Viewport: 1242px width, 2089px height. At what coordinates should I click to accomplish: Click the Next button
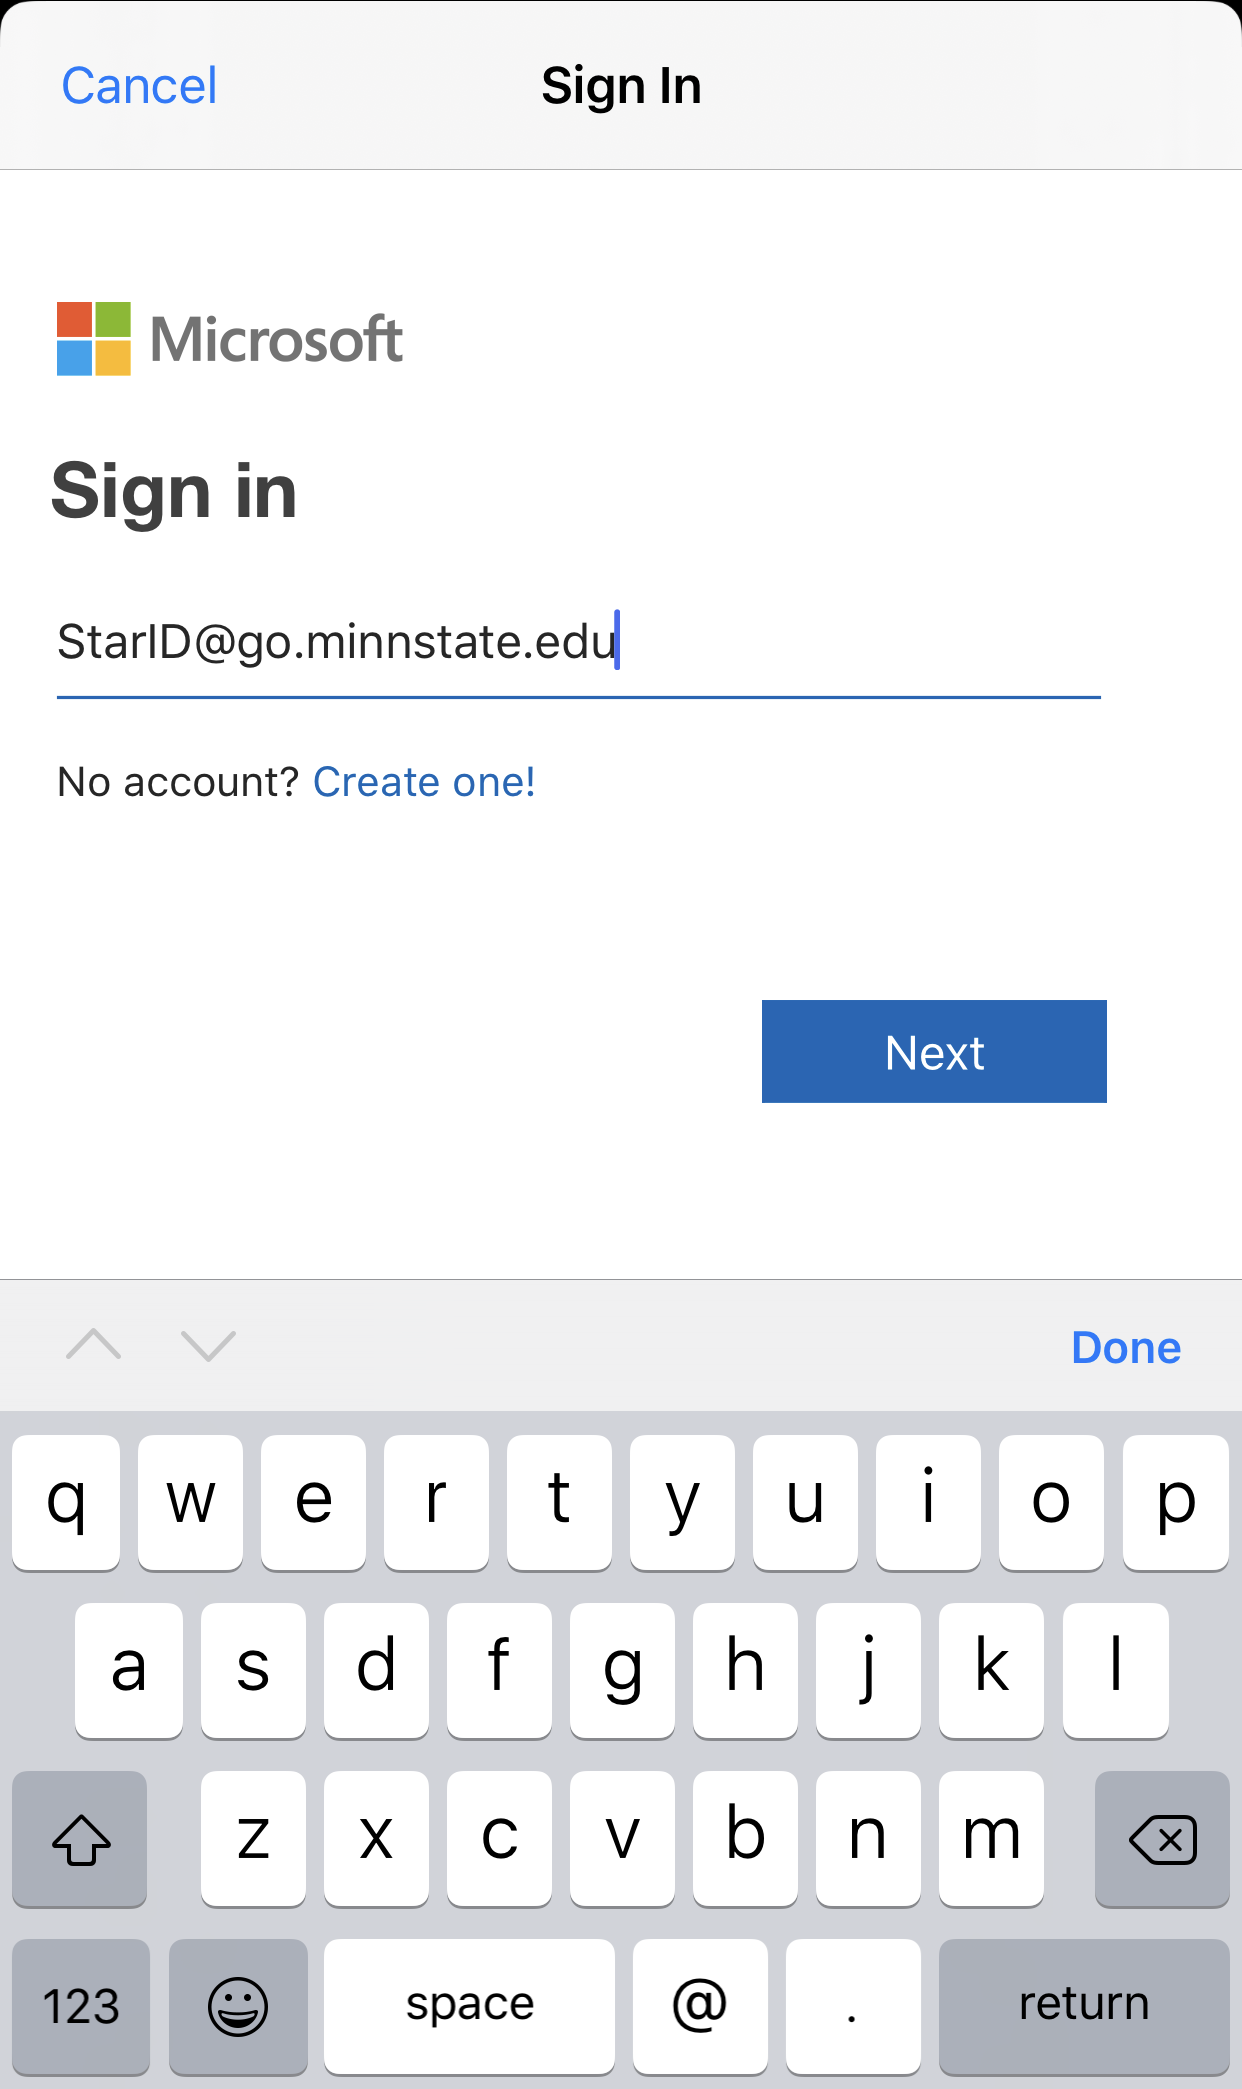tap(933, 1051)
